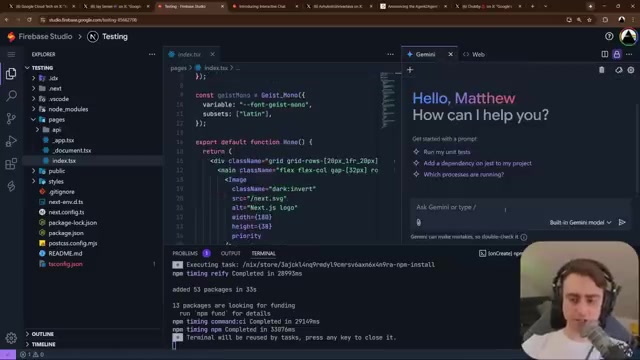Open the Extensions view
The height and width of the screenshot is (360, 640).
point(11,164)
